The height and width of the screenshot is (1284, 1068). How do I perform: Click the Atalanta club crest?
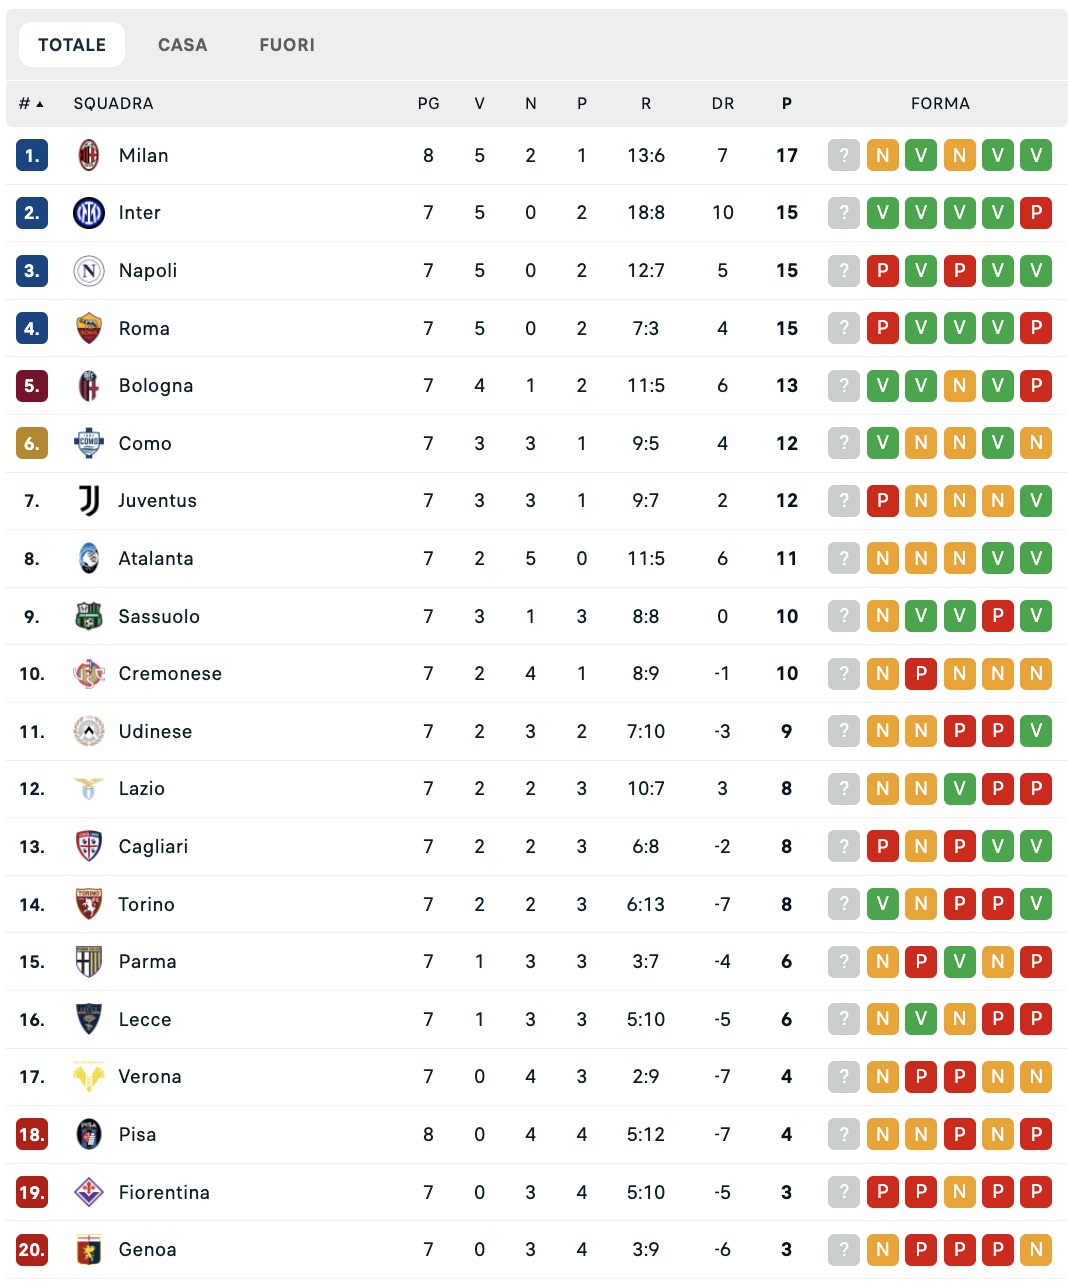(89, 559)
